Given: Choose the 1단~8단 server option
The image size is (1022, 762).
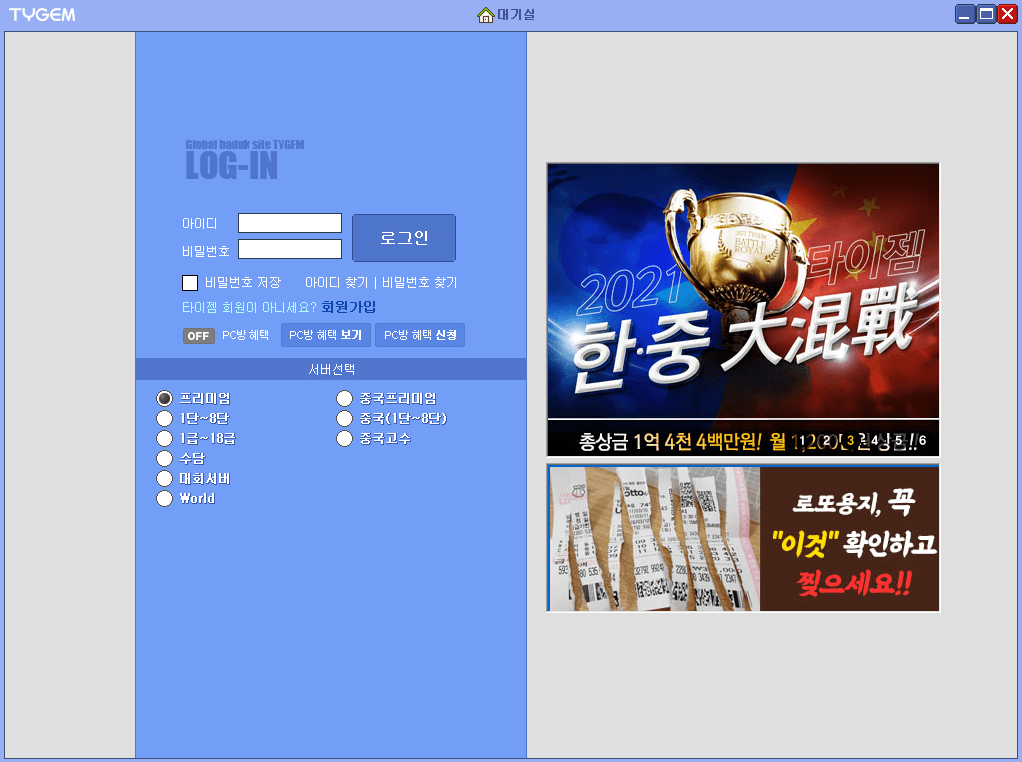Looking at the screenshot, I should pos(164,418).
